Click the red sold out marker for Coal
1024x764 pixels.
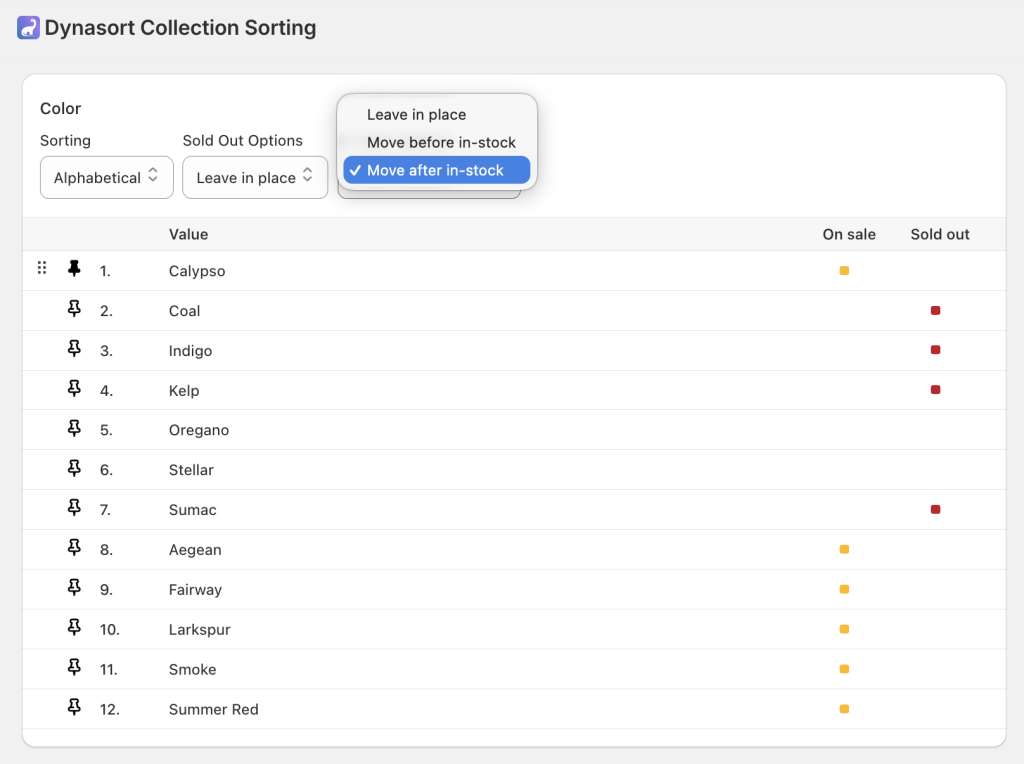click(935, 311)
